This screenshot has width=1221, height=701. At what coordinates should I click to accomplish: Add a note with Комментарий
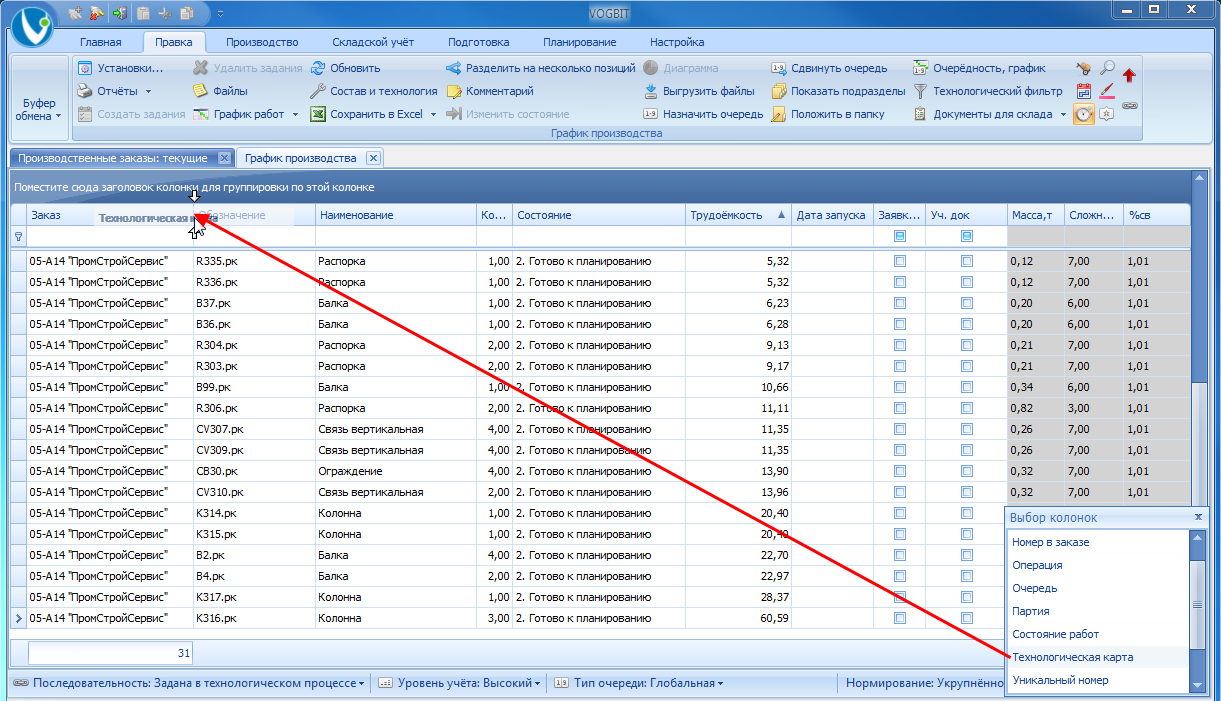click(x=490, y=91)
